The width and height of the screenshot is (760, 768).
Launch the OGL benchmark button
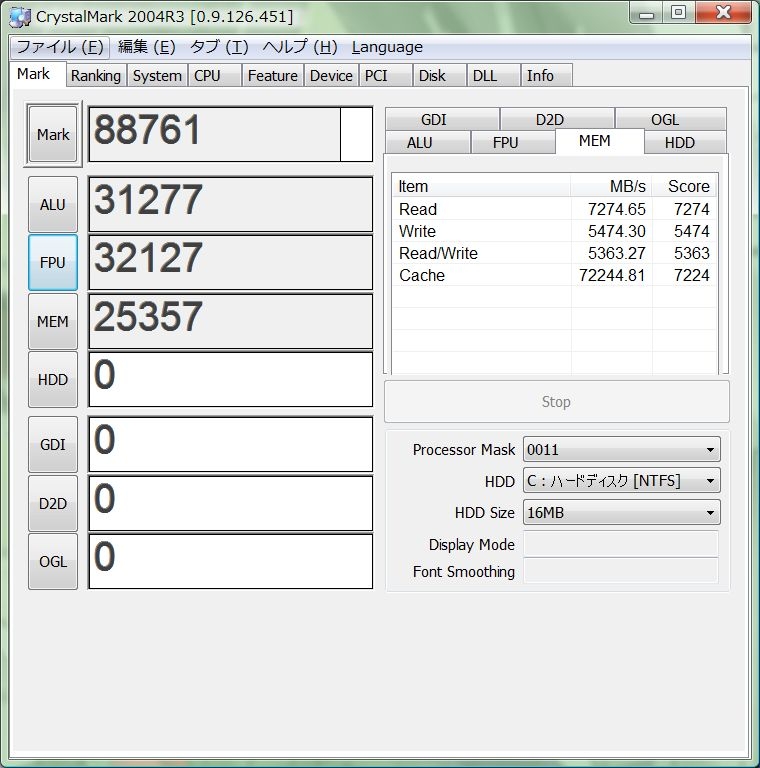(x=53, y=561)
